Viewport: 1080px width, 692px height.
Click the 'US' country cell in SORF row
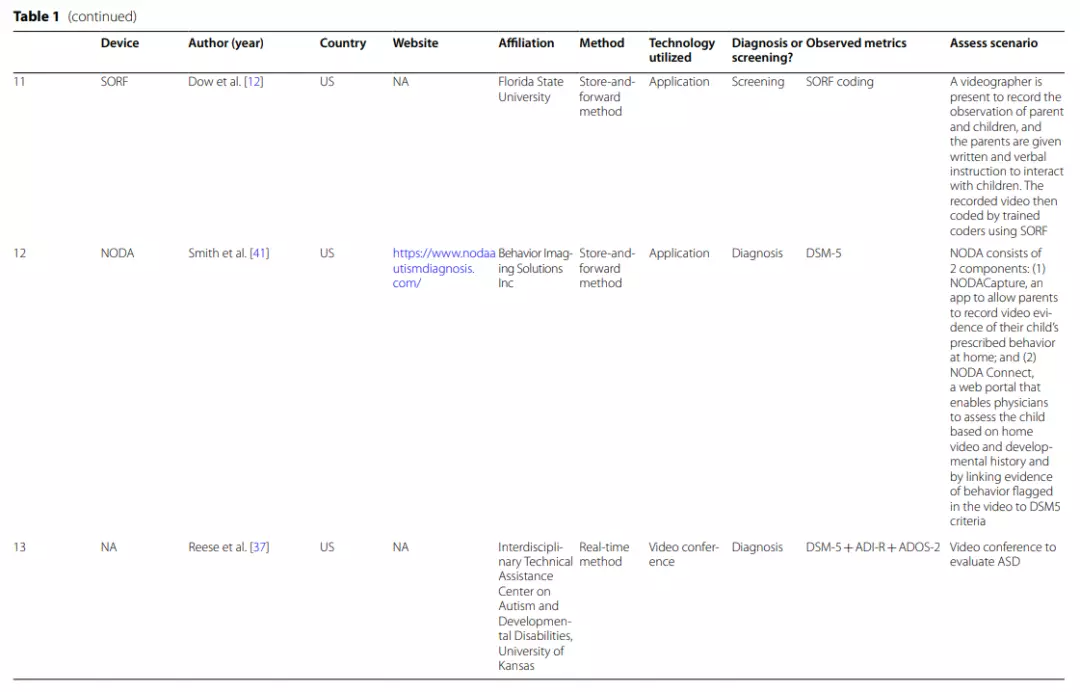point(326,81)
